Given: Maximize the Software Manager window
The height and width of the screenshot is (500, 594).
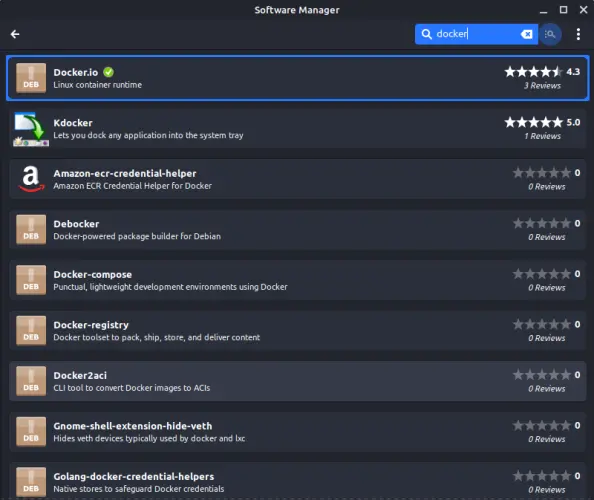Looking at the screenshot, I should coord(563,10).
